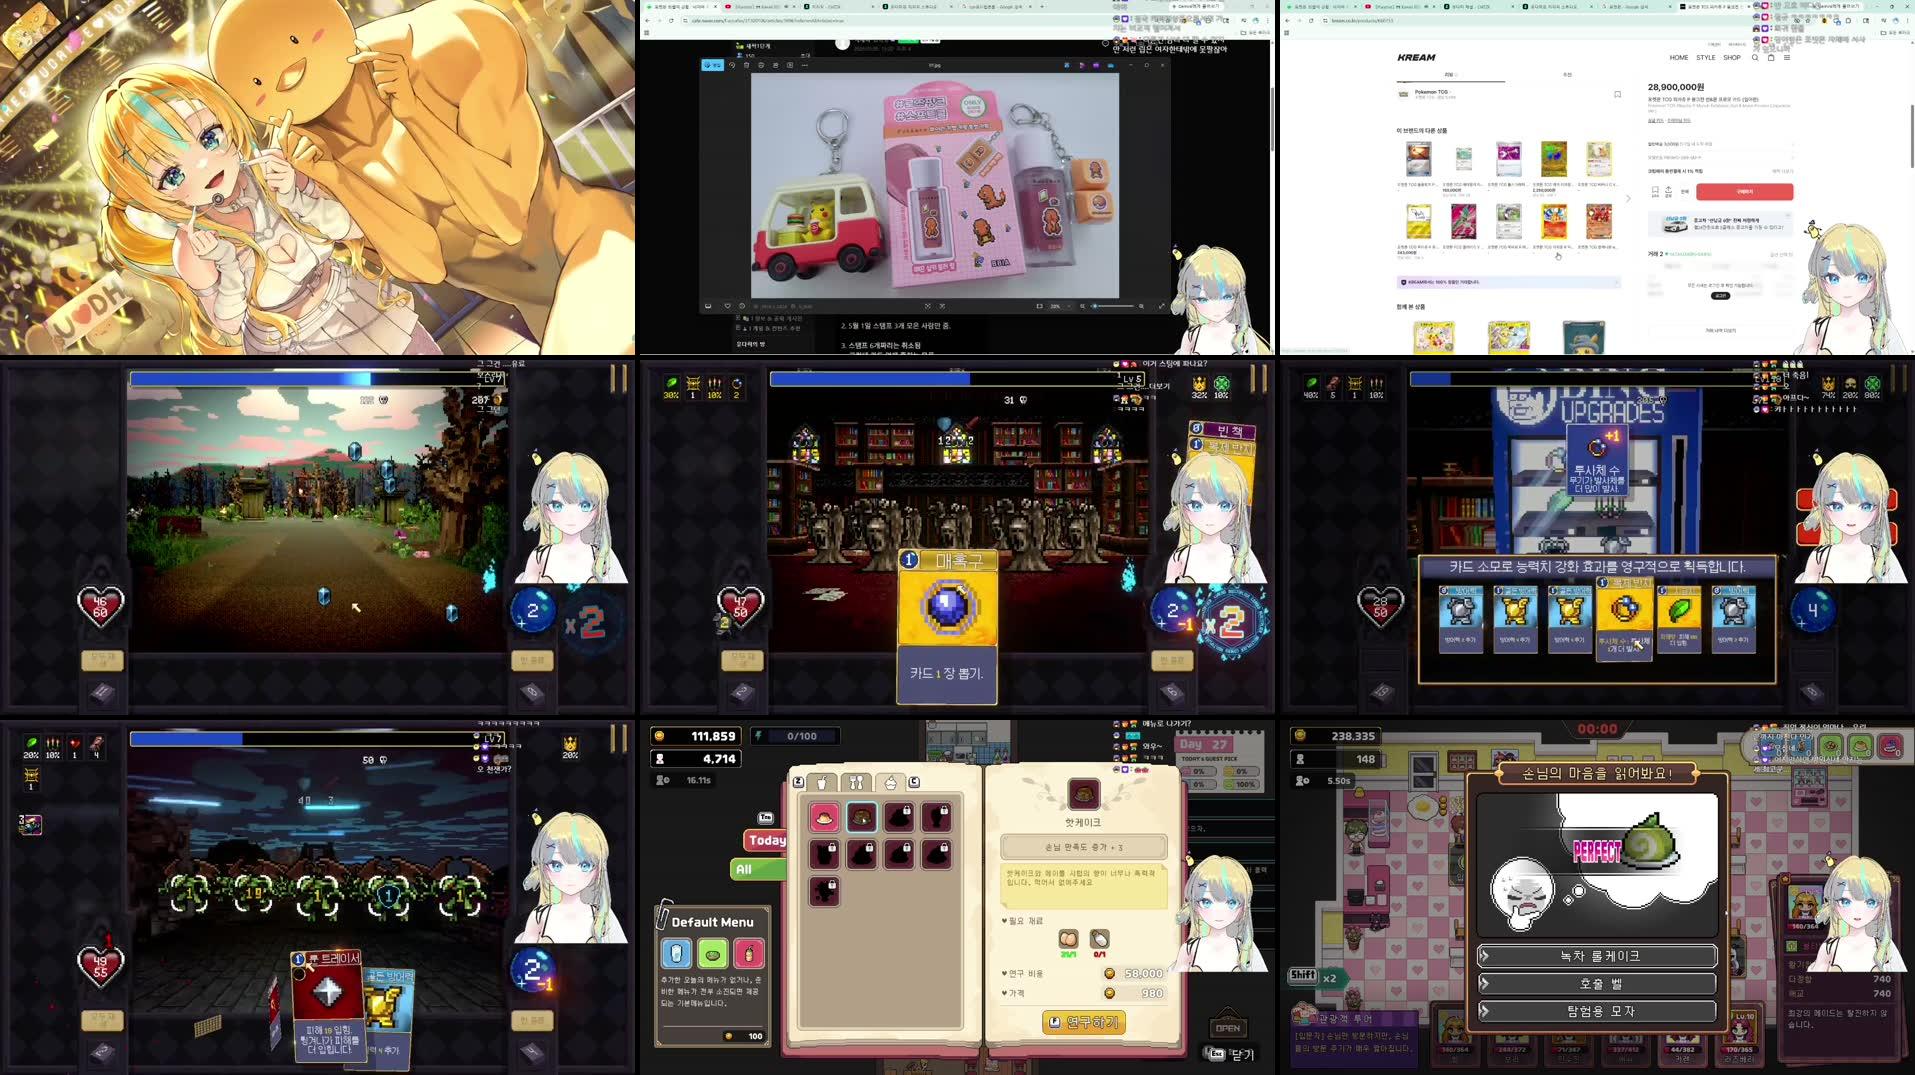Choose the 탐험용 모자 answer

(x=1598, y=1011)
